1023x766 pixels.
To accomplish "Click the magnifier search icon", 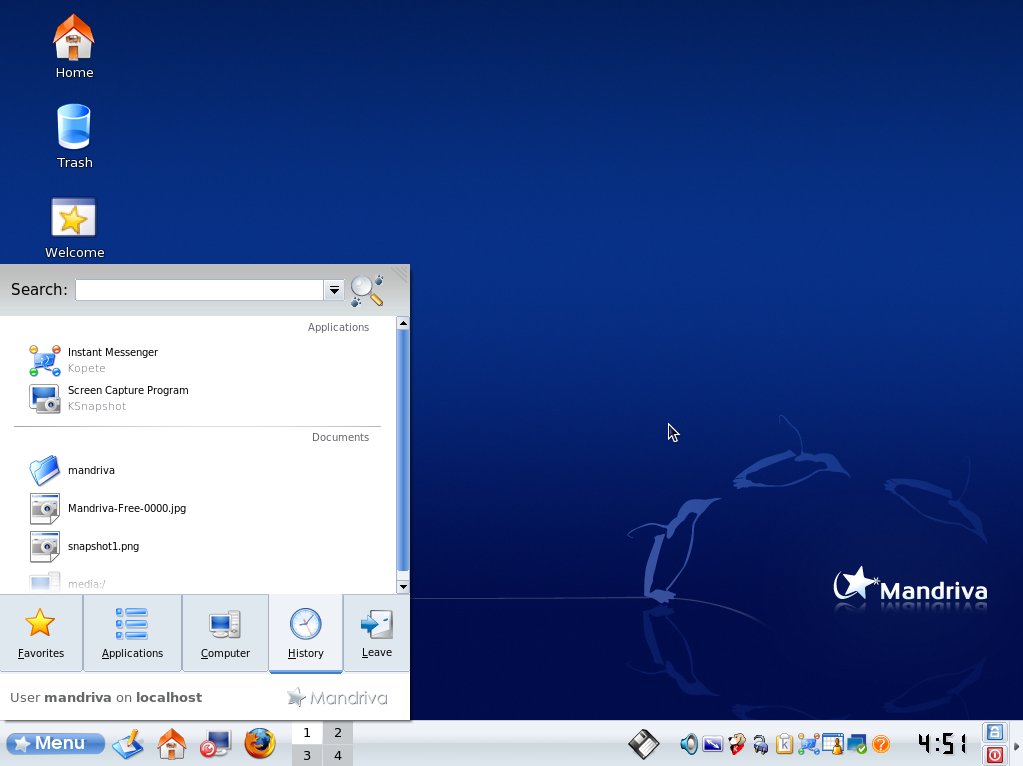I will 367,290.
